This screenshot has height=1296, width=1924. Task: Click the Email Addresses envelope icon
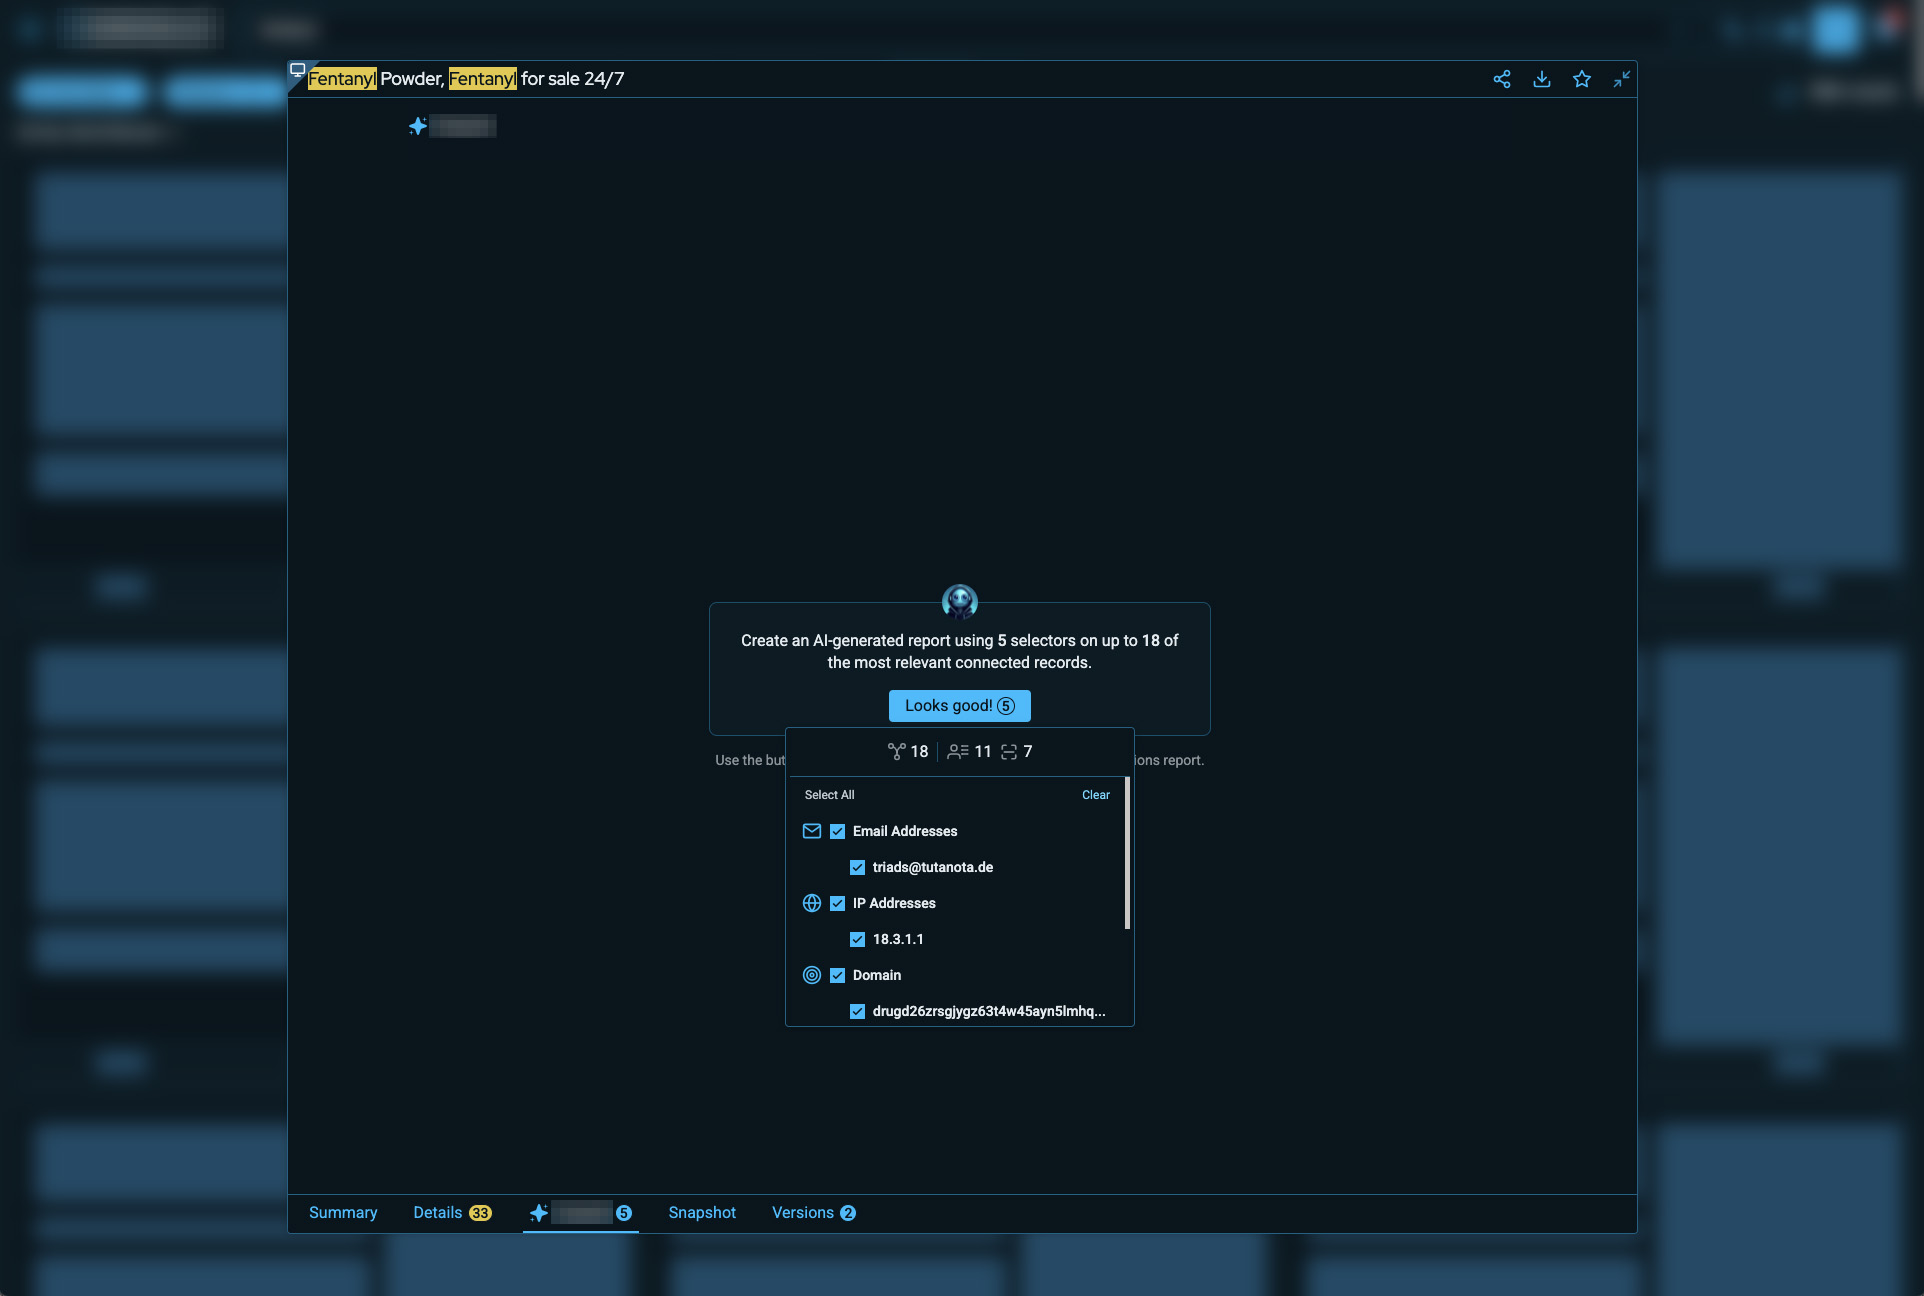pyautogui.click(x=812, y=831)
